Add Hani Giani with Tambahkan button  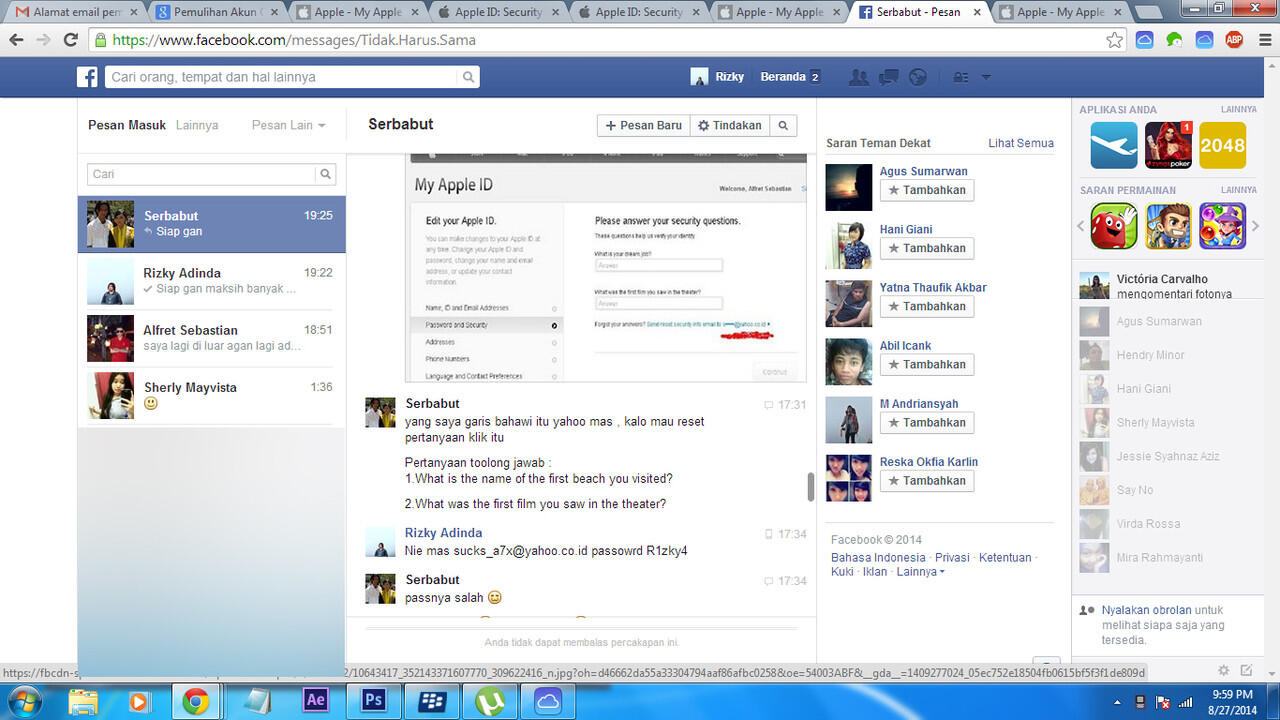pyautogui.click(x=927, y=248)
